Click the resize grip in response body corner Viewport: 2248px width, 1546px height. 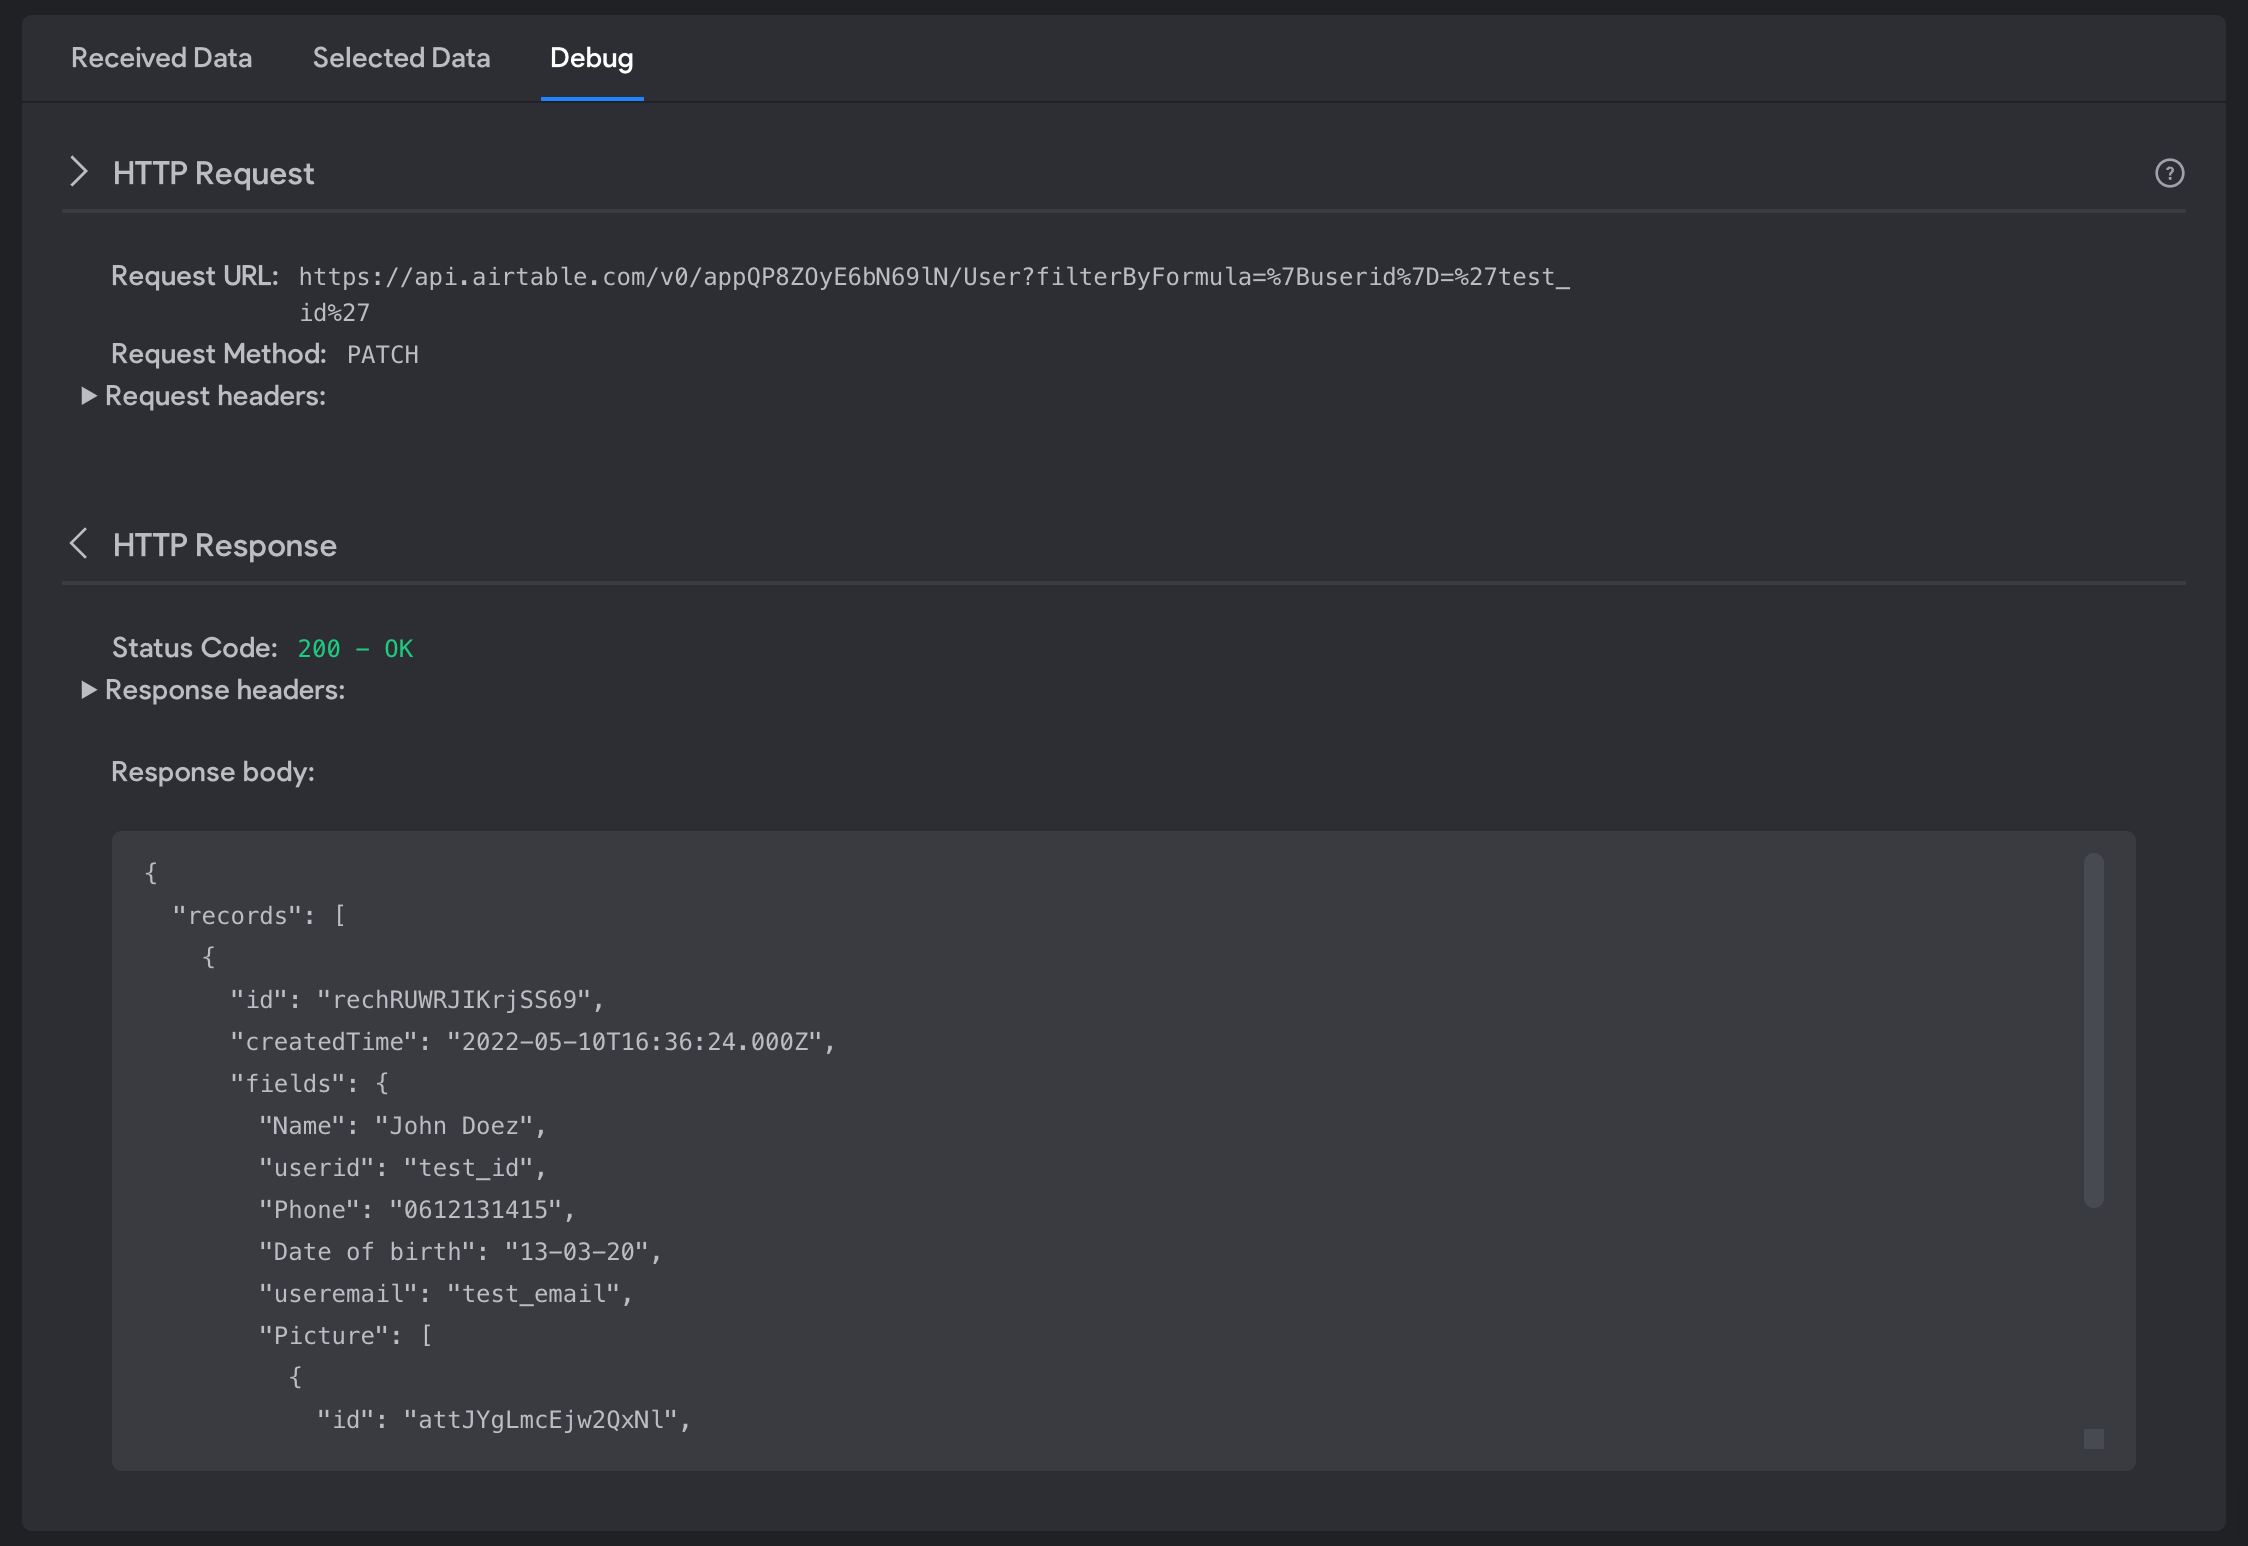coord(2094,1439)
